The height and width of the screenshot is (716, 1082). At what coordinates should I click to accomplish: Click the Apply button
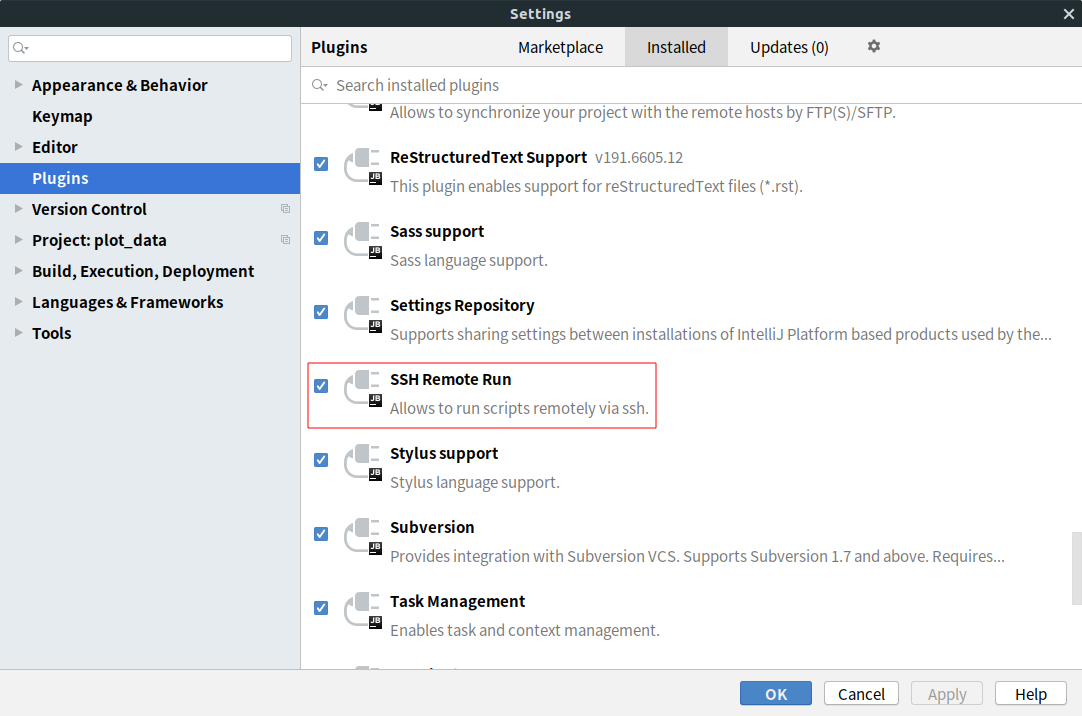pyautogui.click(x=947, y=694)
